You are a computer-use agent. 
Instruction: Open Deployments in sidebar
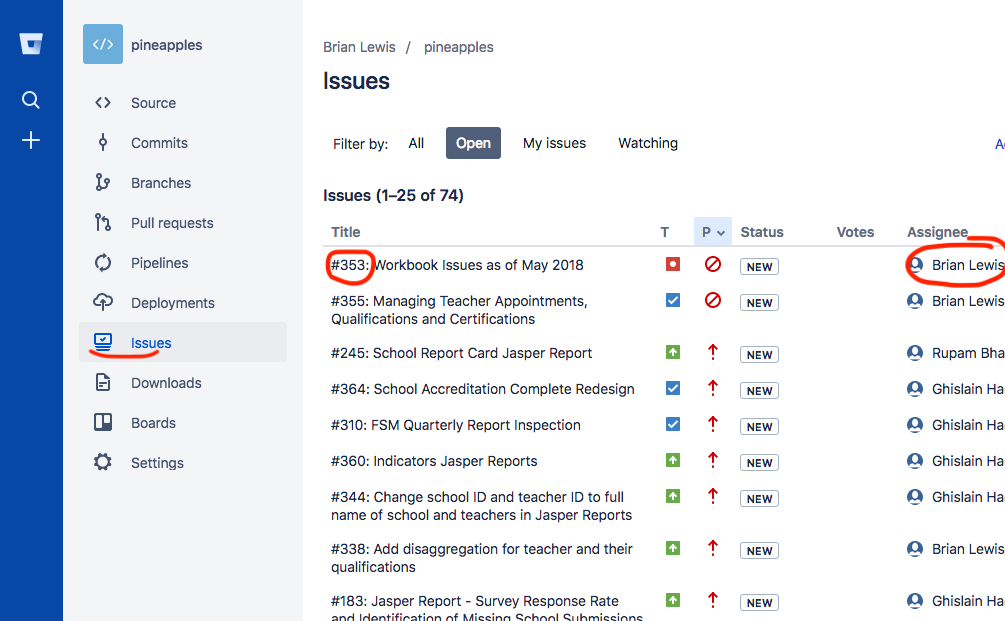pos(172,303)
